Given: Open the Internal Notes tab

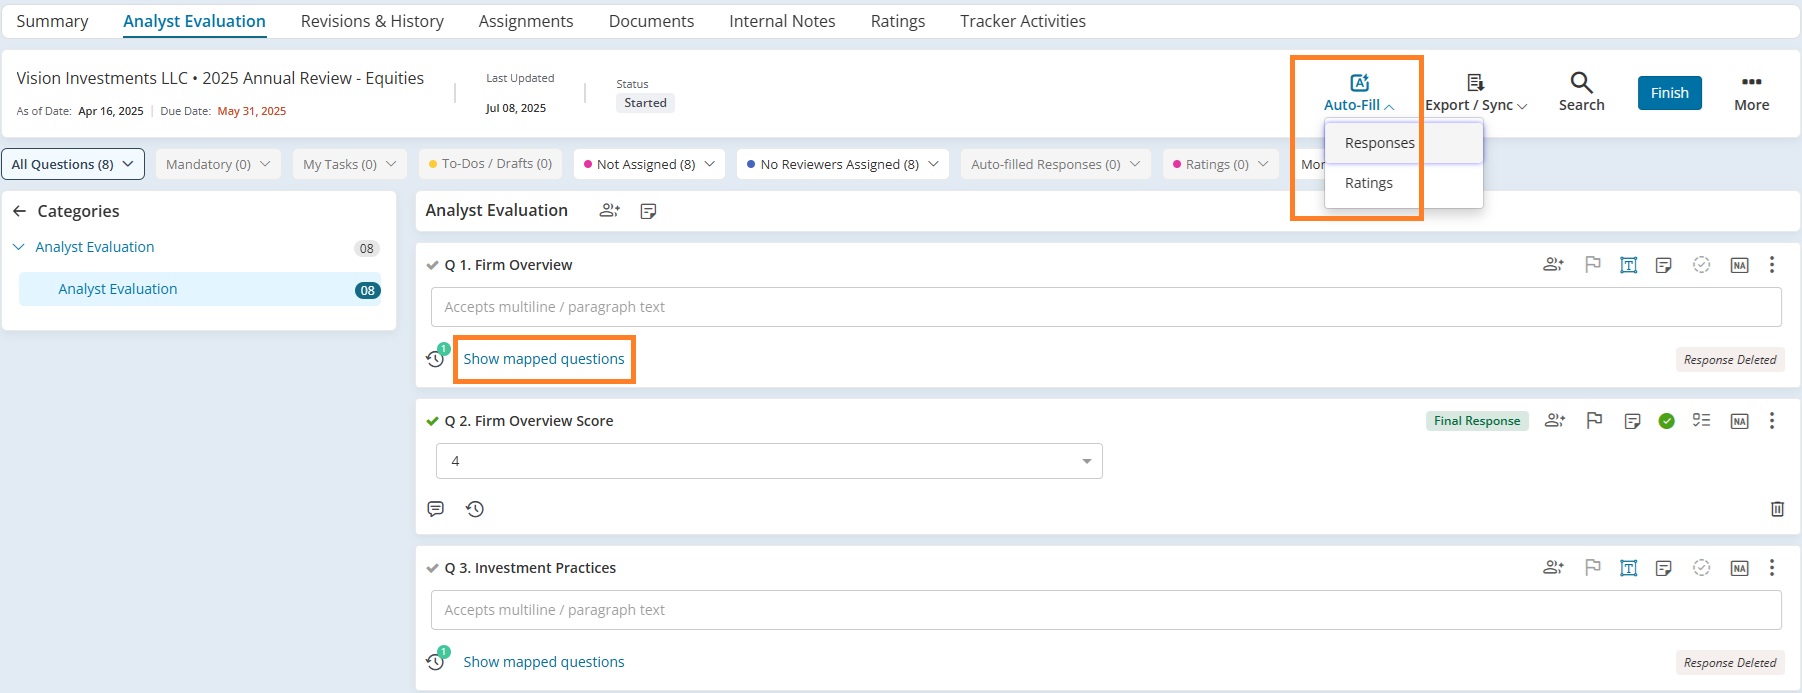Looking at the screenshot, I should (x=782, y=21).
